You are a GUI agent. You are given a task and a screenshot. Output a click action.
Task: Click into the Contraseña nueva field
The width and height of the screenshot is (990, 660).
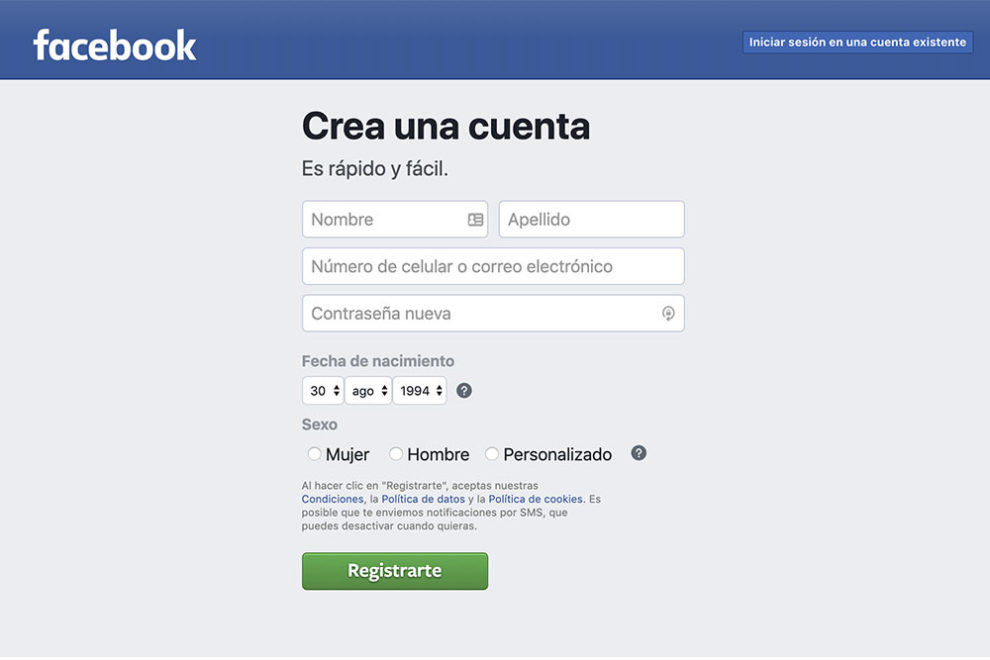(493, 313)
